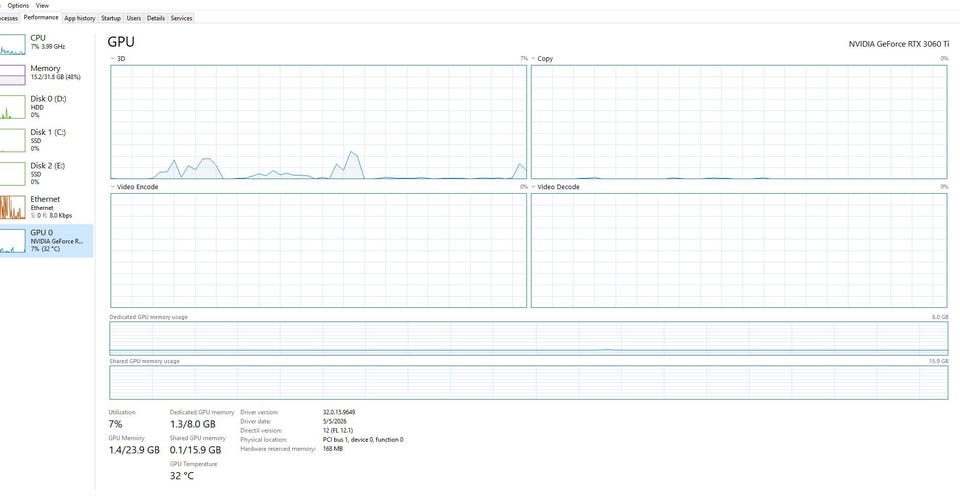The height and width of the screenshot is (499, 960).
Task: Switch to the Details tab
Action: [156, 18]
